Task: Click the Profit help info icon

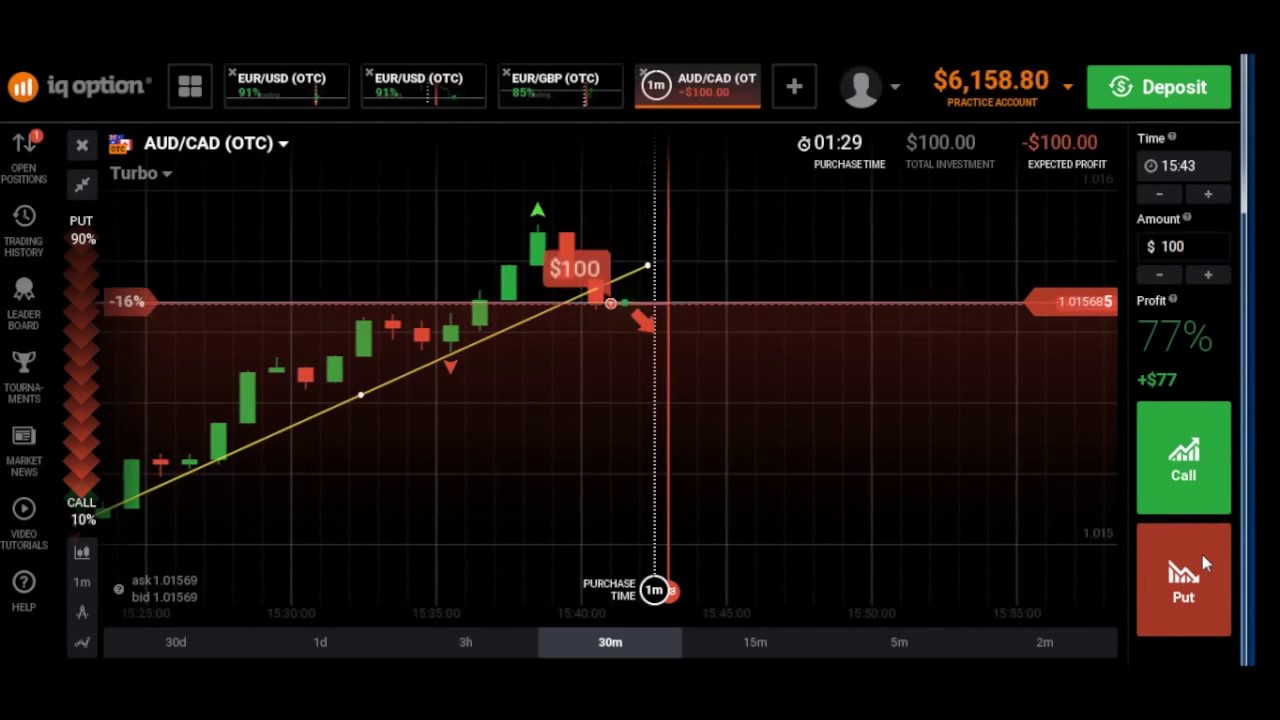Action: click(1173, 299)
